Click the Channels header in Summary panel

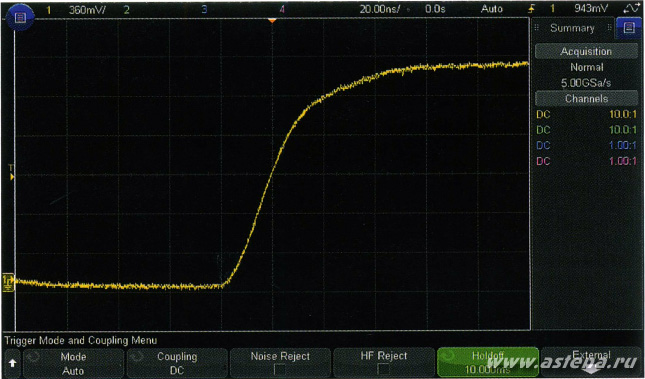tap(586, 99)
